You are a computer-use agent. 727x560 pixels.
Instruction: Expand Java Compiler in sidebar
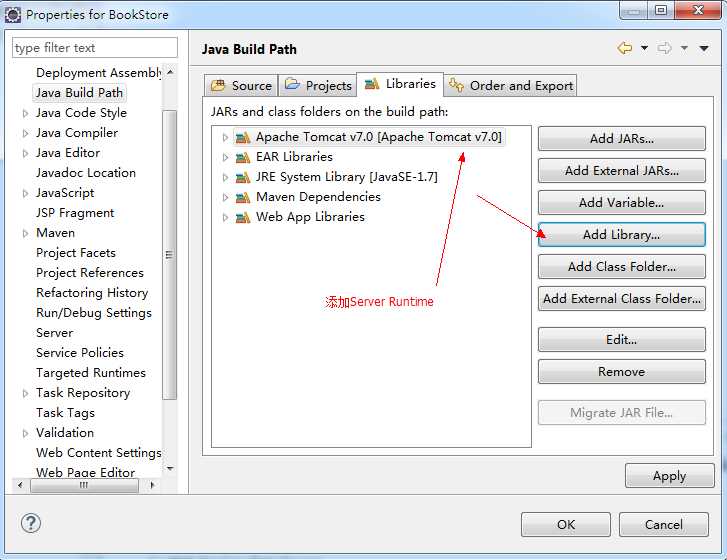coord(26,134)
